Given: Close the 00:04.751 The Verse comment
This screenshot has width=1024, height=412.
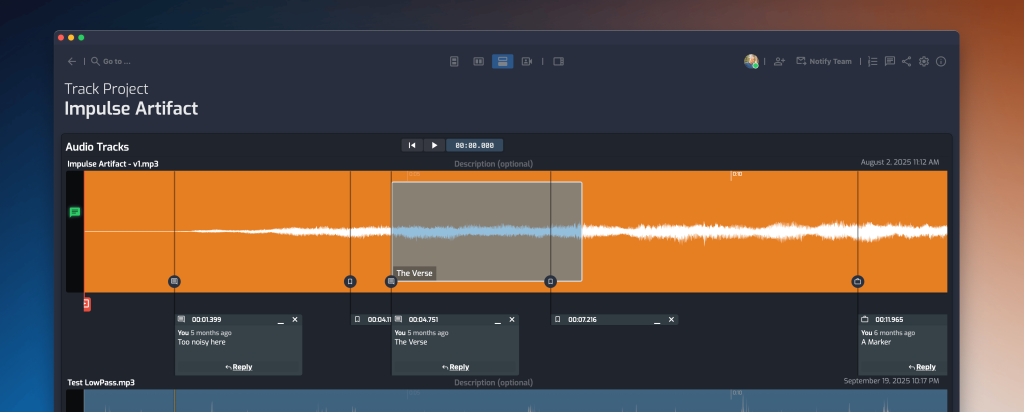Looking at the screenshot, I should 512,320.
